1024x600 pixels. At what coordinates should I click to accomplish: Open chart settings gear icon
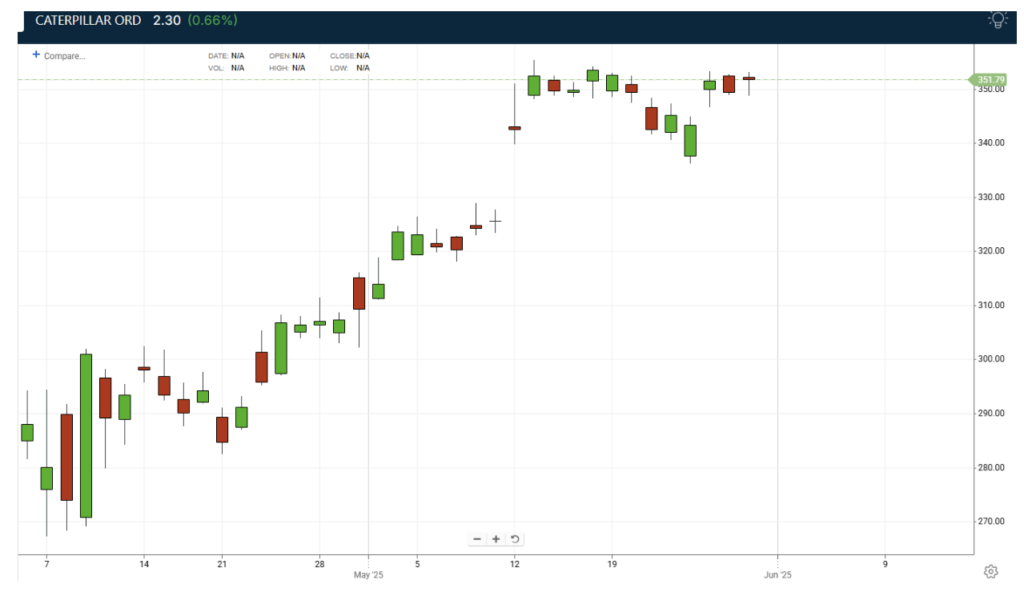tap(991, 572)
